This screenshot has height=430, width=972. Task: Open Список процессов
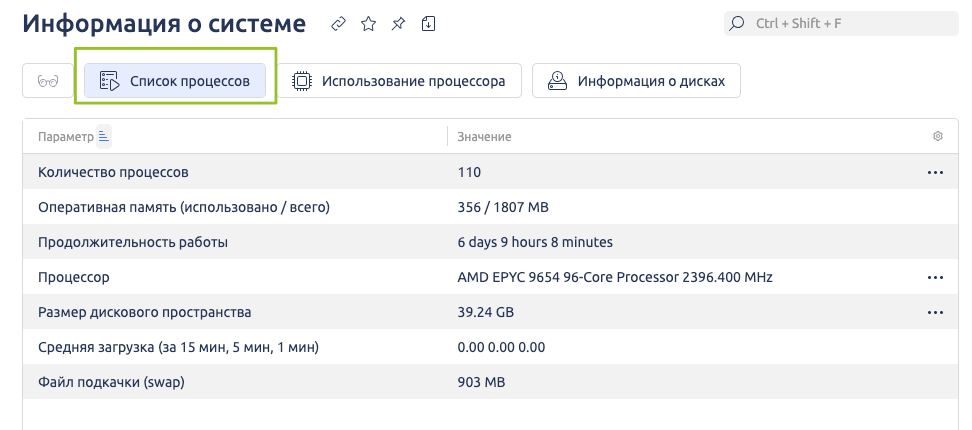pos(175,81)
